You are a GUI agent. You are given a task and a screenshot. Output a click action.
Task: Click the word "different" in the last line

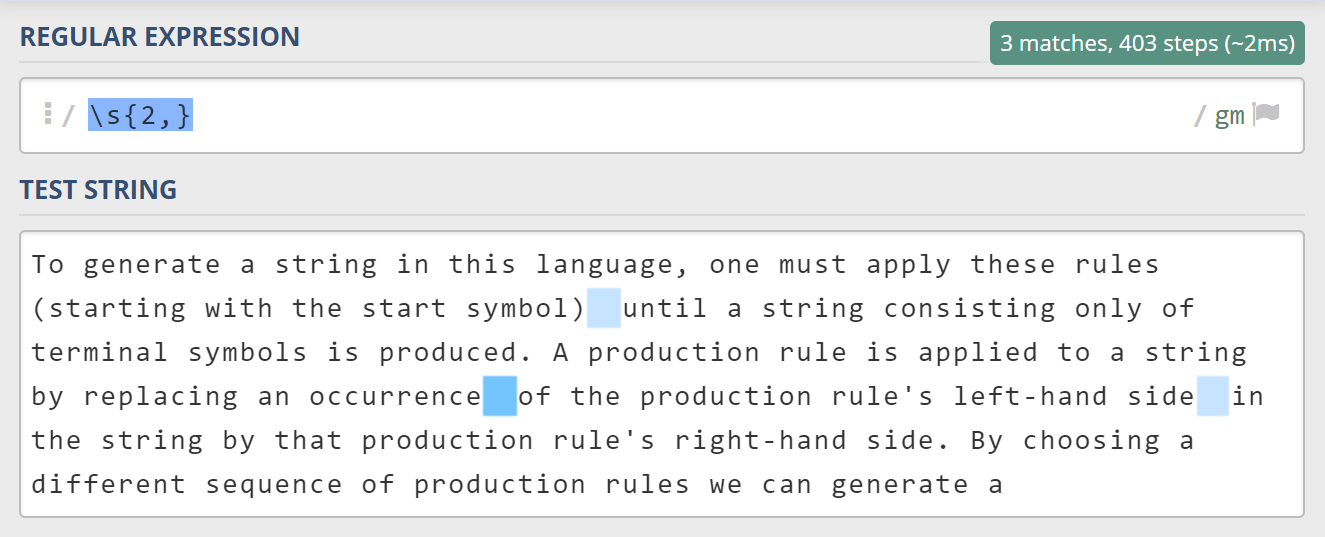point(108,485)
